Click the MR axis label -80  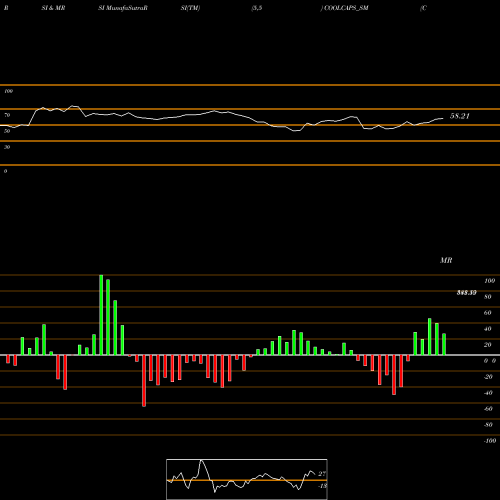(x=488, y=425)
